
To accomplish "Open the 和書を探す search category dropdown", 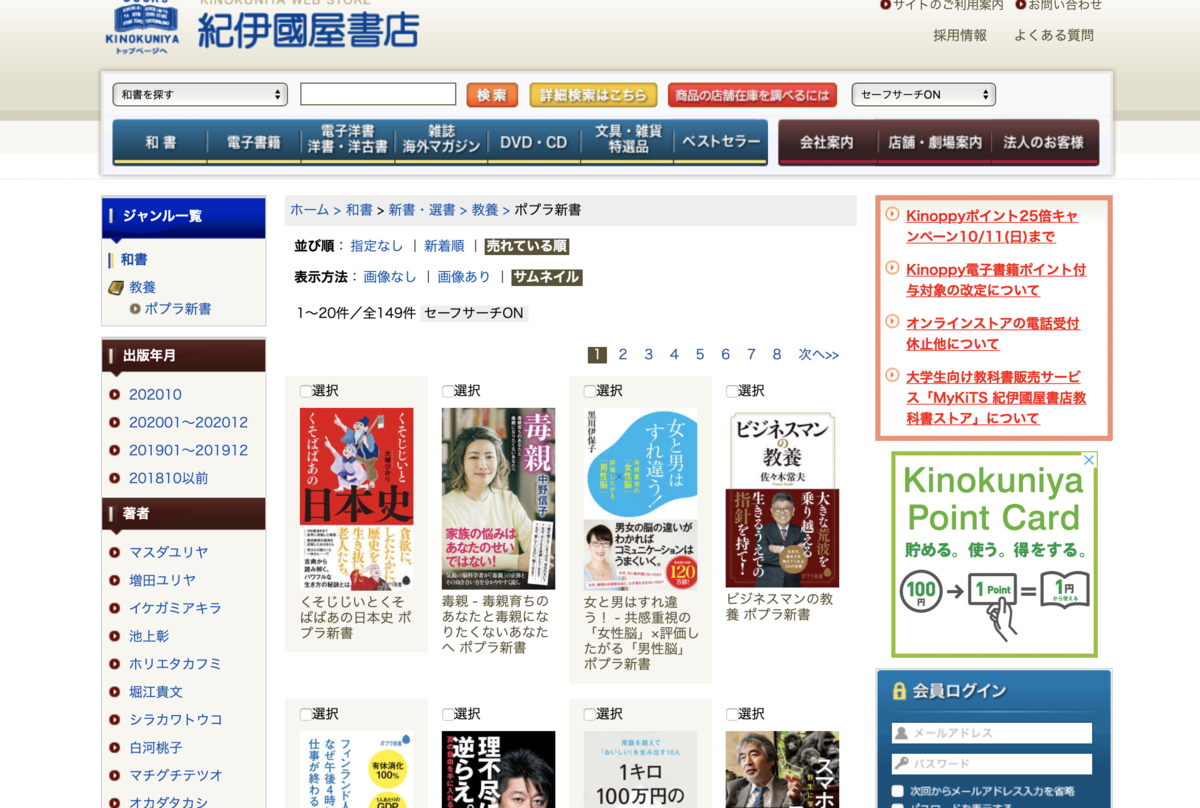I will pyautogui.click(x=200, y=94).
